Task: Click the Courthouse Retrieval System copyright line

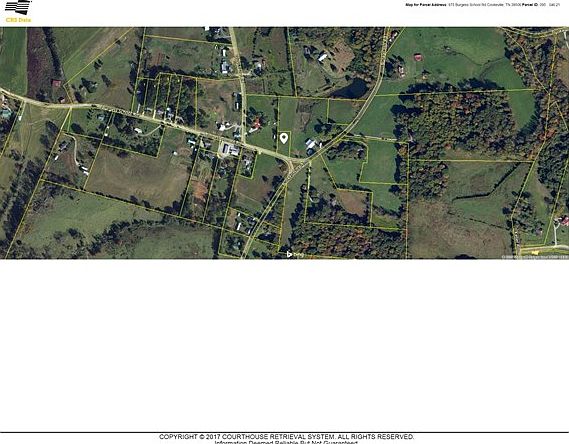Action: click(286, 437)
